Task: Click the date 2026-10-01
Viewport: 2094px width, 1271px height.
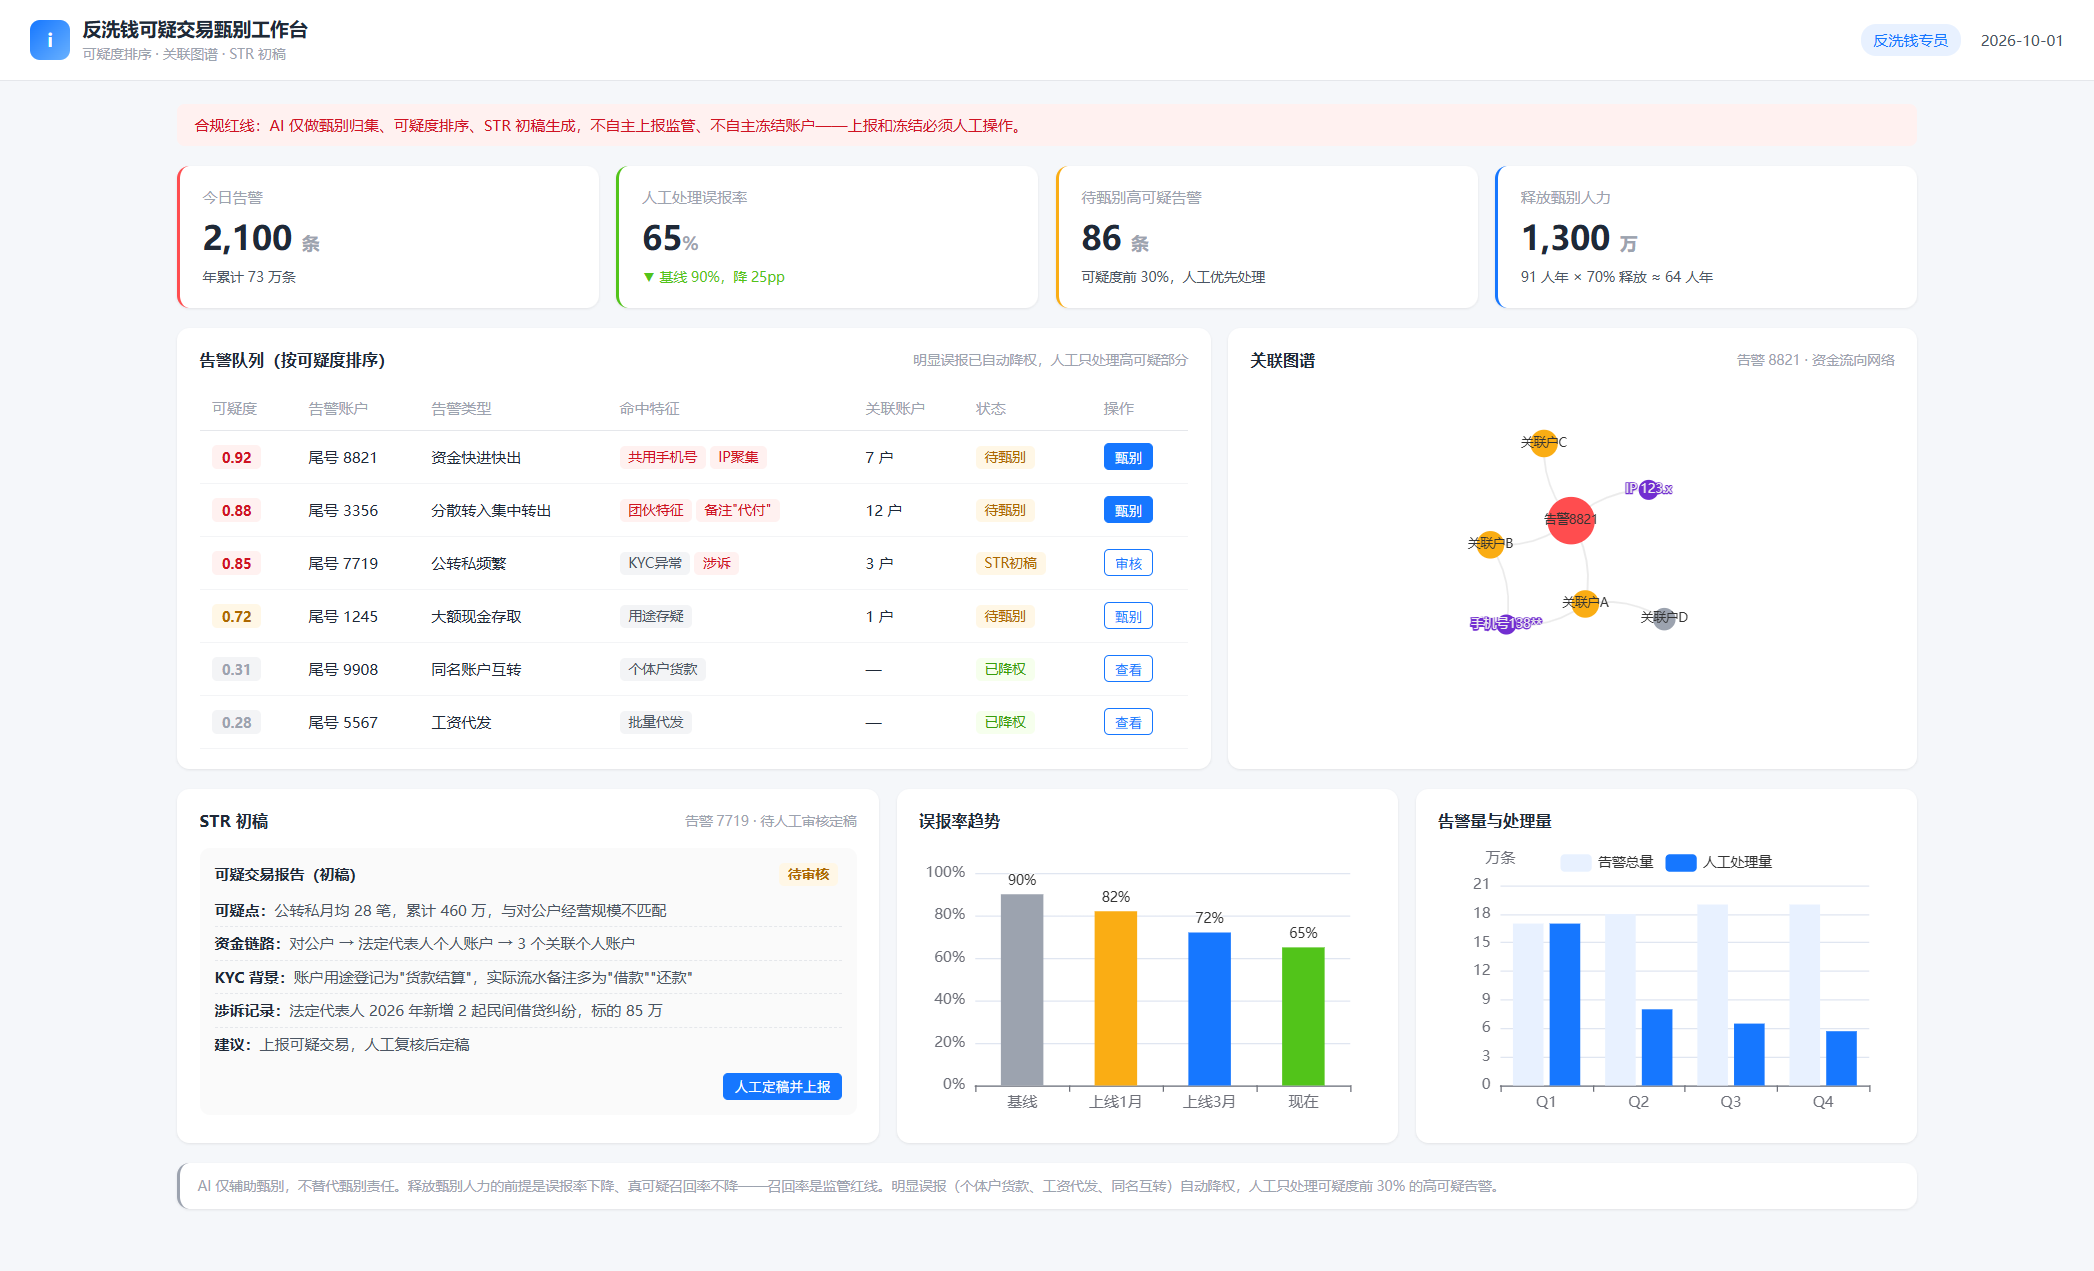Action: (x=2021, y=41)
